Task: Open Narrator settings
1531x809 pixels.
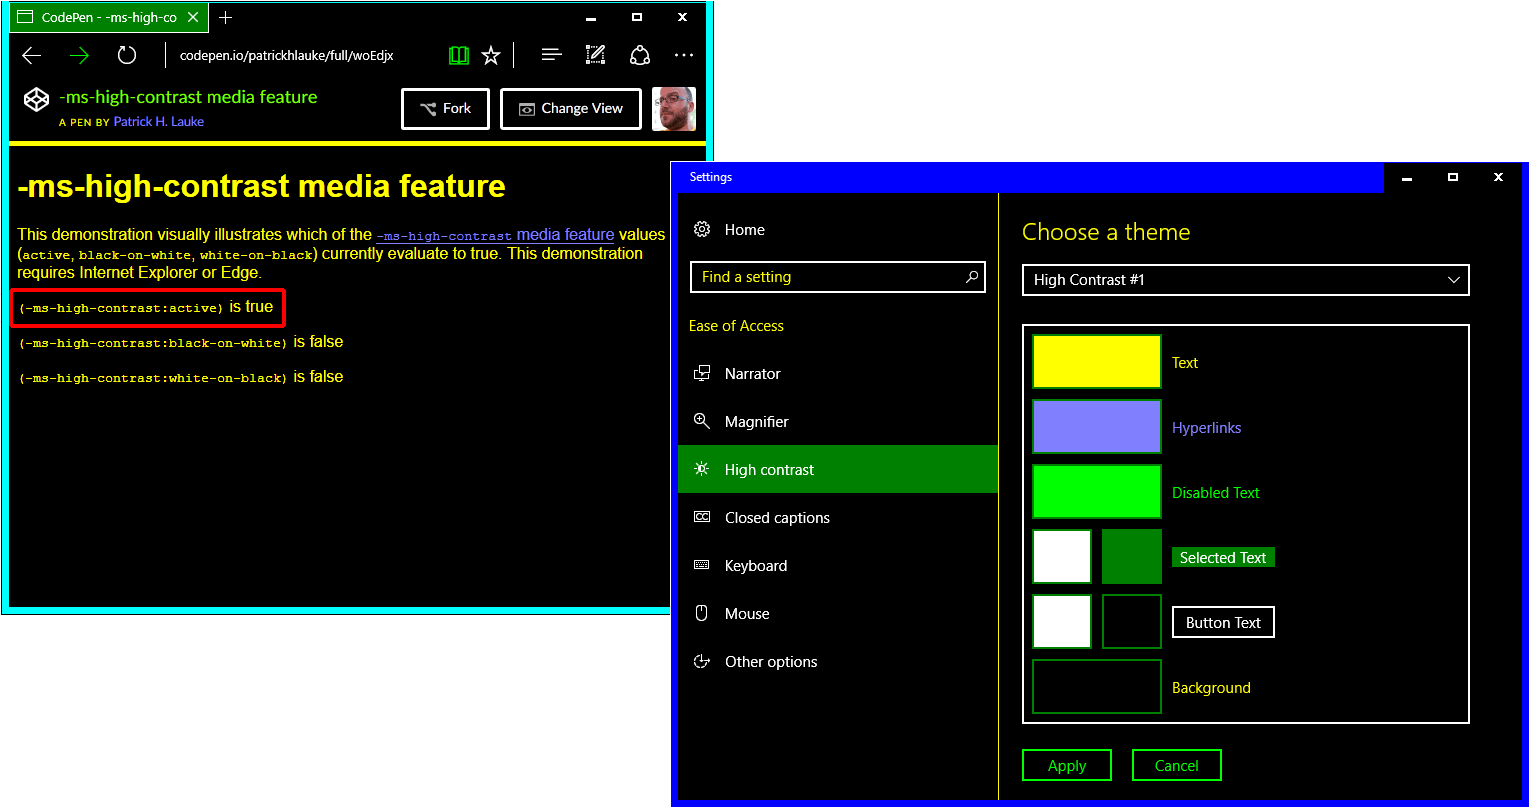Action: click(x=750, y=373)
